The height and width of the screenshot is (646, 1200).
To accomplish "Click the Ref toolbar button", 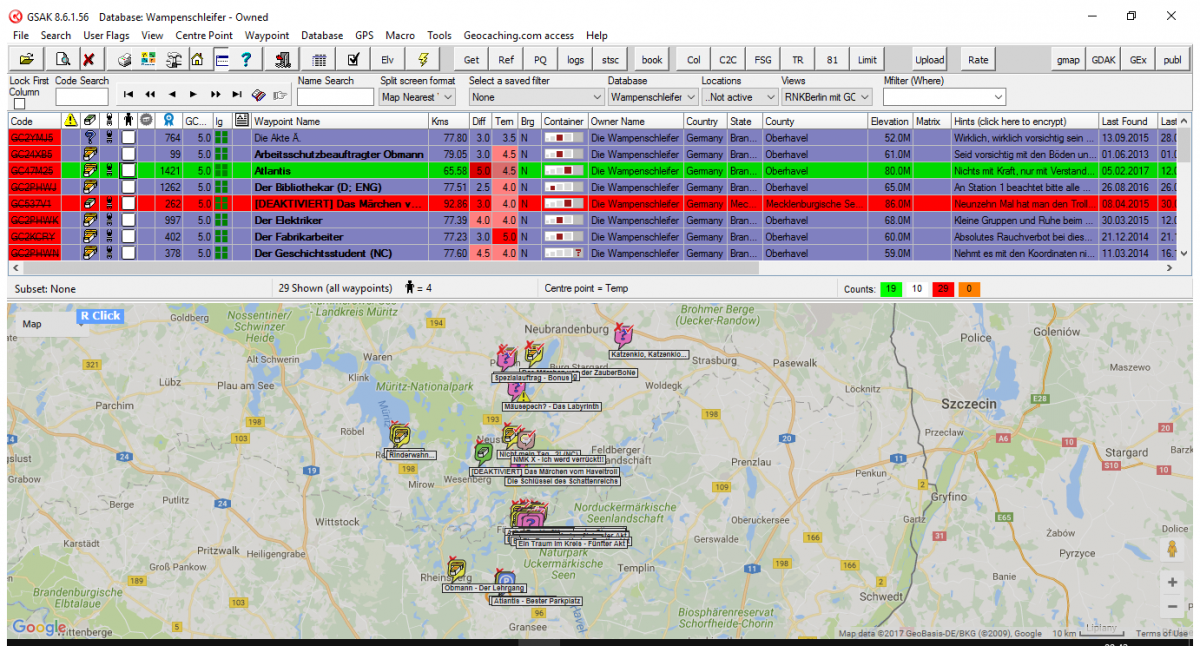I will point(506,60).
